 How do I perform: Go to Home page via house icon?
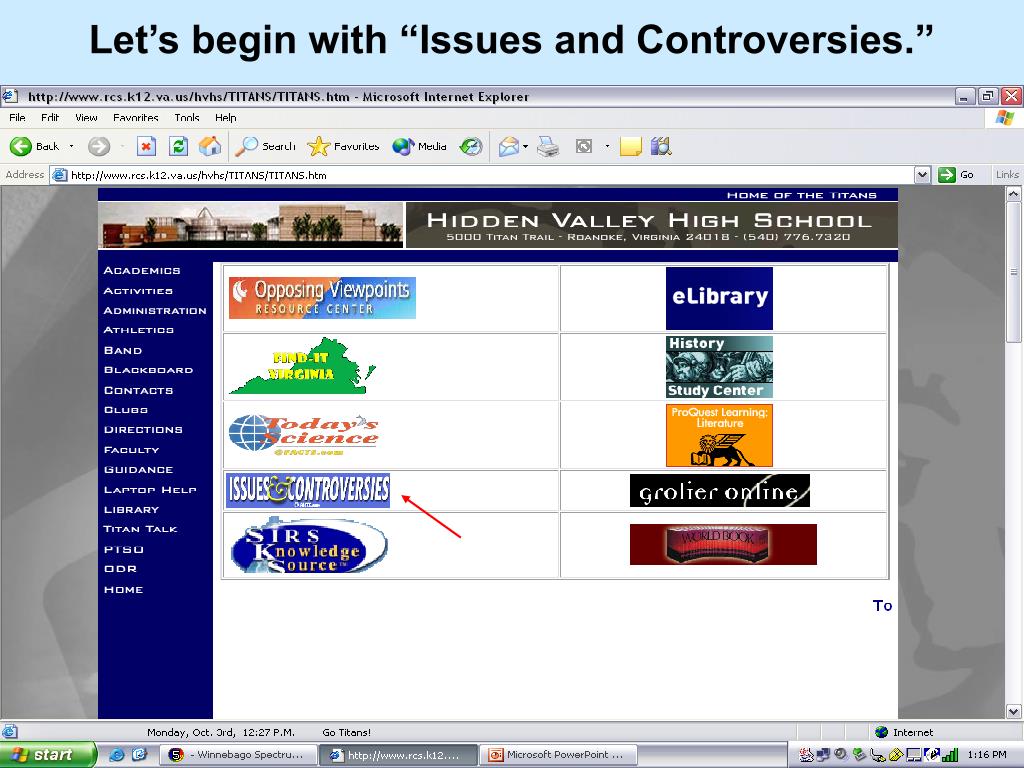pos(210,146)
